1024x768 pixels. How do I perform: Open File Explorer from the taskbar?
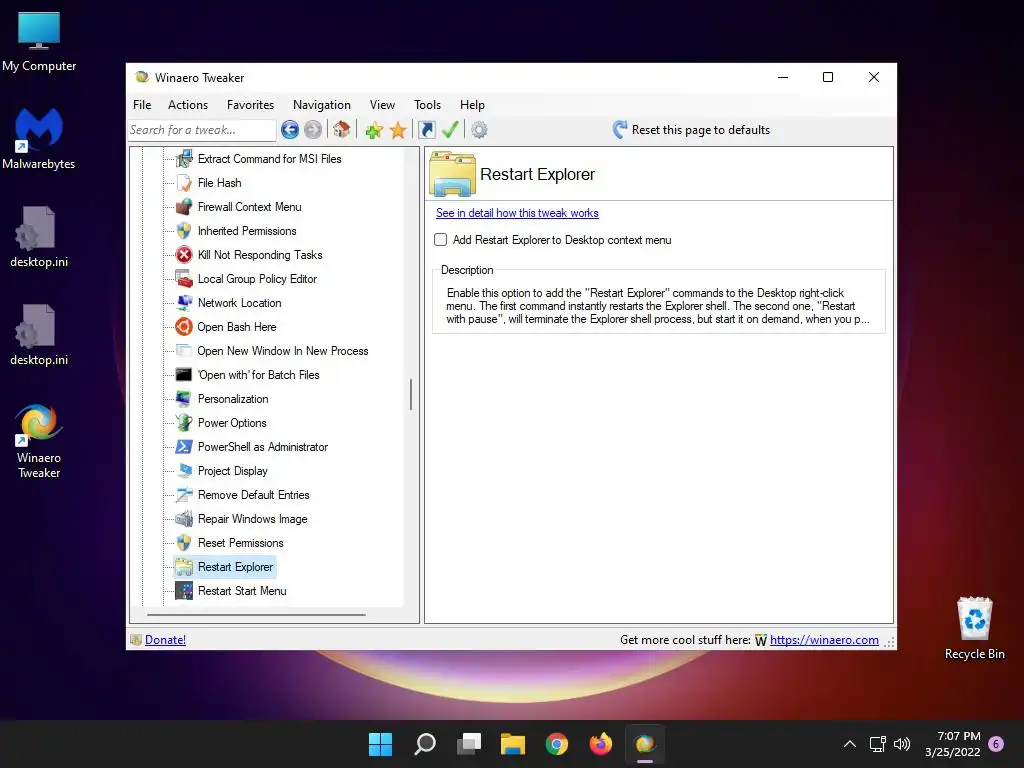tap(513, 744)
